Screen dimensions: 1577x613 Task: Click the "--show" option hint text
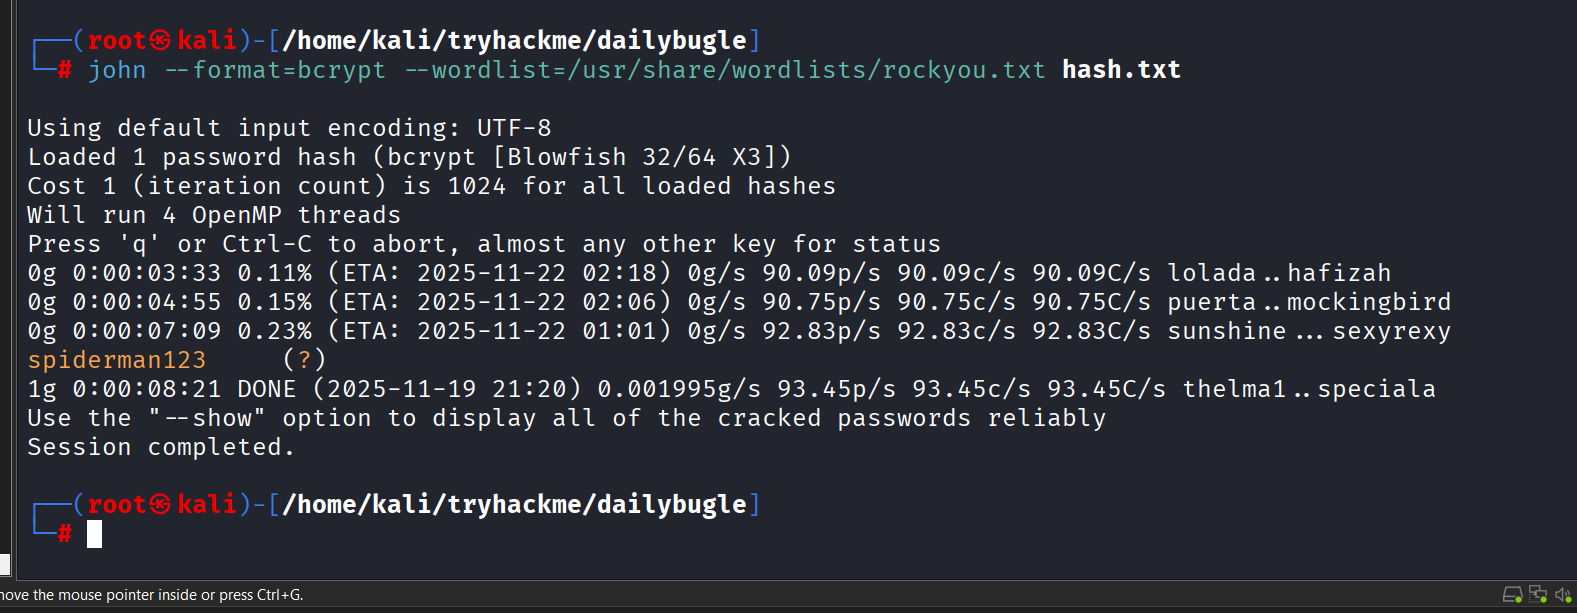point(207,418)
